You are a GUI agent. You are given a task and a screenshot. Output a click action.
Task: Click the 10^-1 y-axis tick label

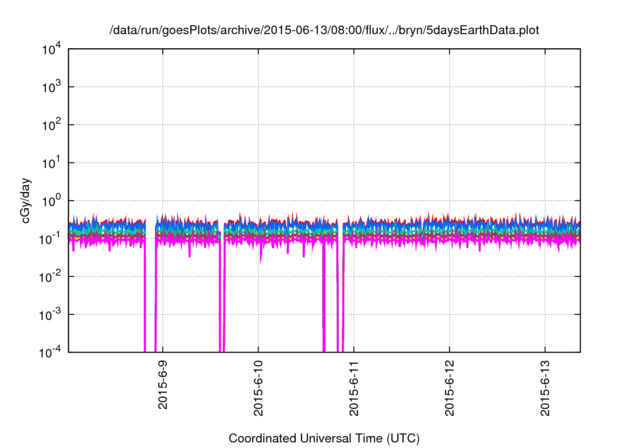(x=50, y=239)
